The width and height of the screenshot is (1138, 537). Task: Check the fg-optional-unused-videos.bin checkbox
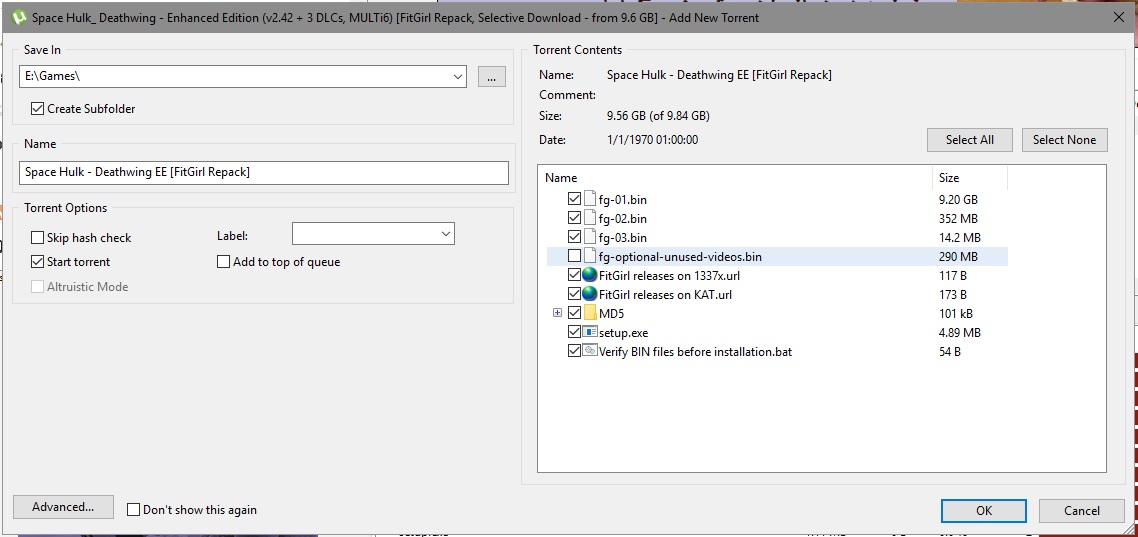tap(574, 255)
